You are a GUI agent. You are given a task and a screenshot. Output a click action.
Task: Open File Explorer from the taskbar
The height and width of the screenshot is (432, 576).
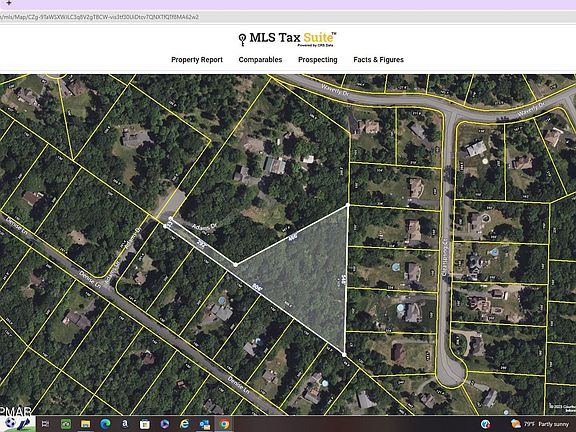coord(85,424)
